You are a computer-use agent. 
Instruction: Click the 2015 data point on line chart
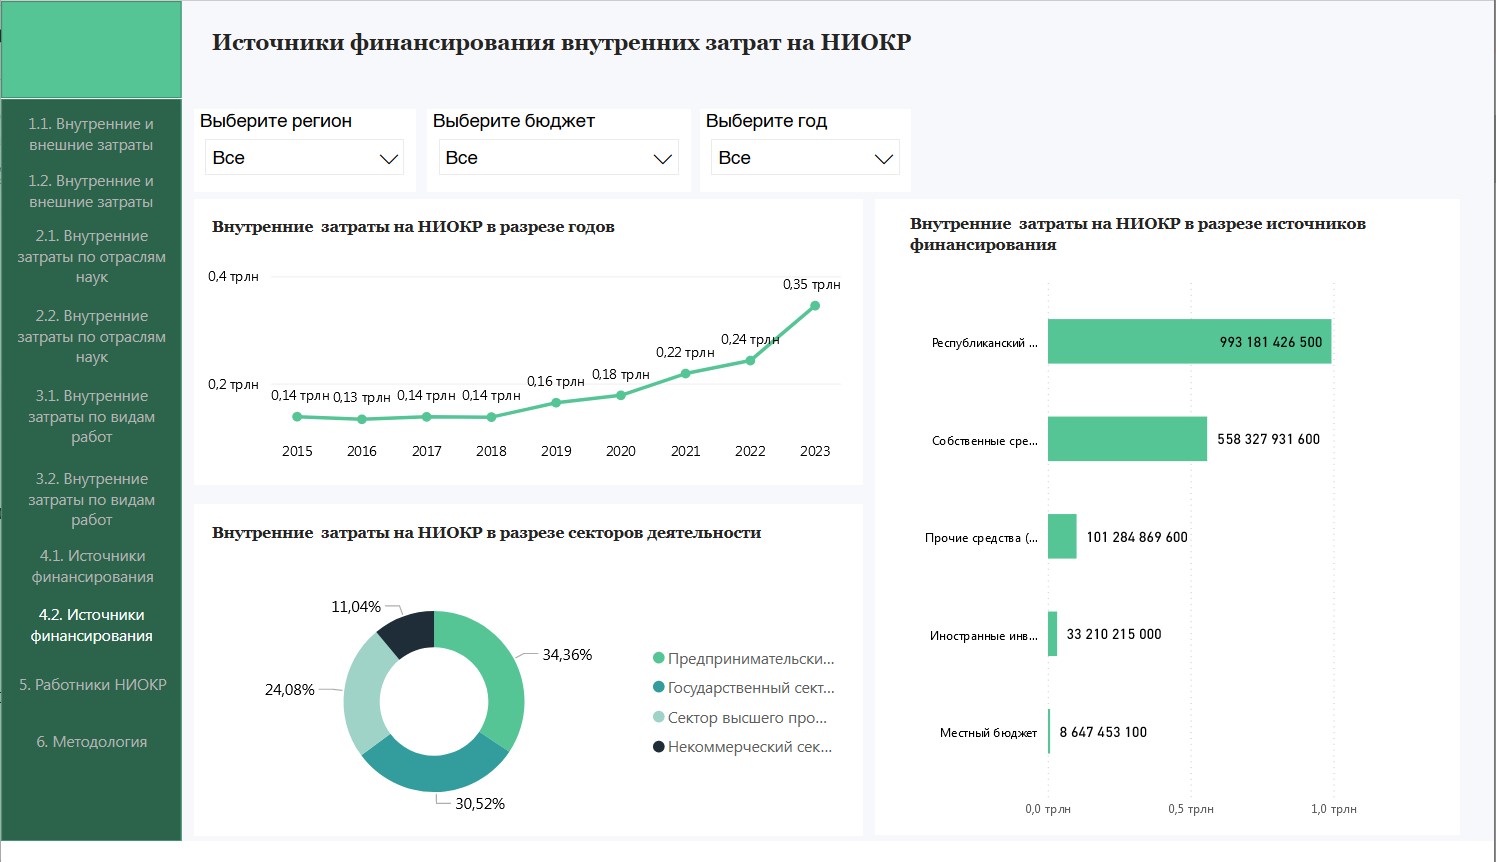[x=297, y=417]
